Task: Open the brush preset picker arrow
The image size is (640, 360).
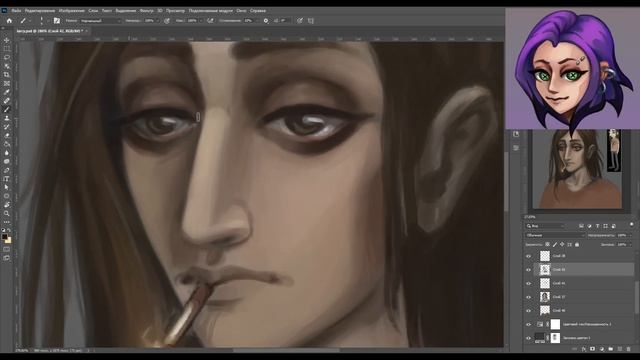Action: click(48, 20)
